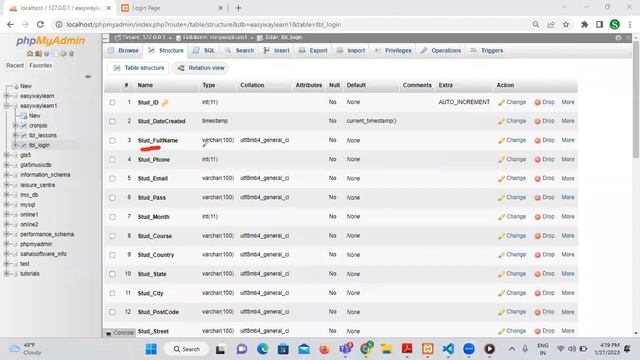Open Chrome extensions puzzle icon

(x=584, y=24)
